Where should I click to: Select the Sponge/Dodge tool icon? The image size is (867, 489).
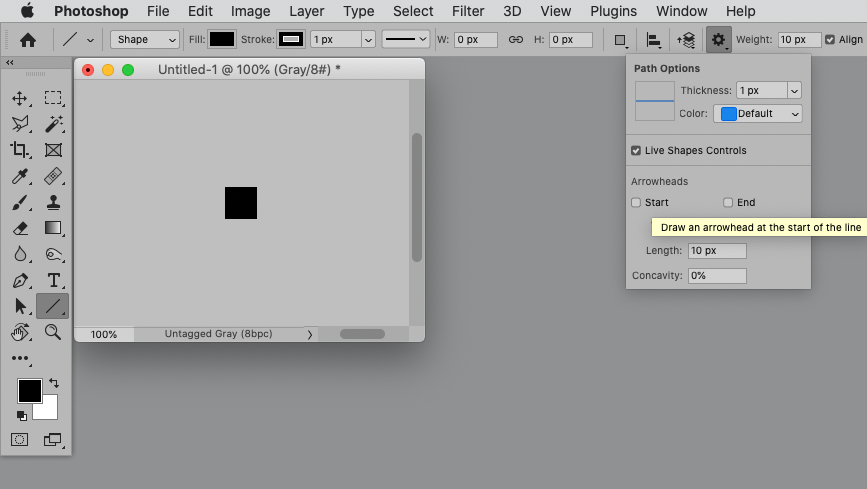click(53, 254)
